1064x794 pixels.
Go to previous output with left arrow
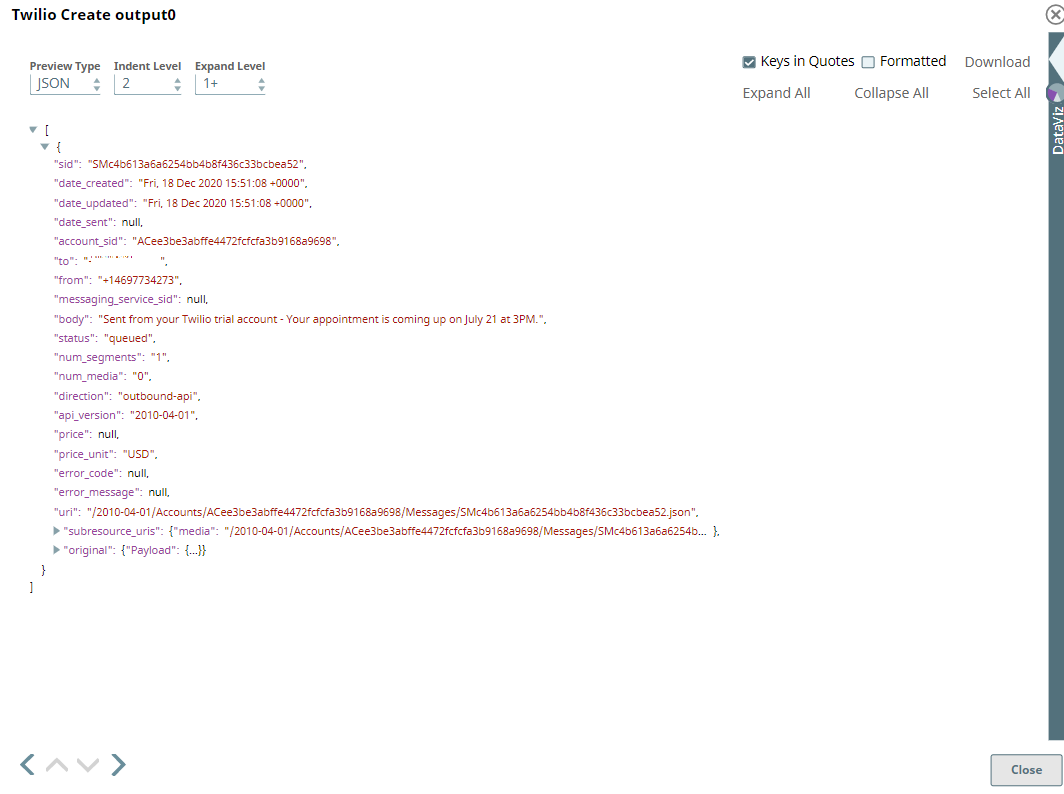(x=27, y=764)
